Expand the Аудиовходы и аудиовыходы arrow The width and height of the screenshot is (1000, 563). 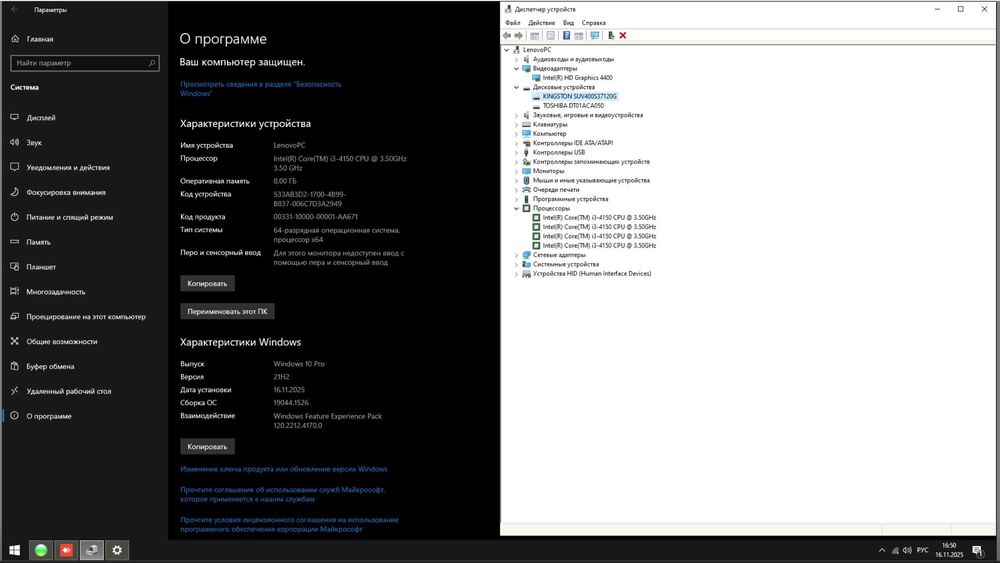pos(517,59)
